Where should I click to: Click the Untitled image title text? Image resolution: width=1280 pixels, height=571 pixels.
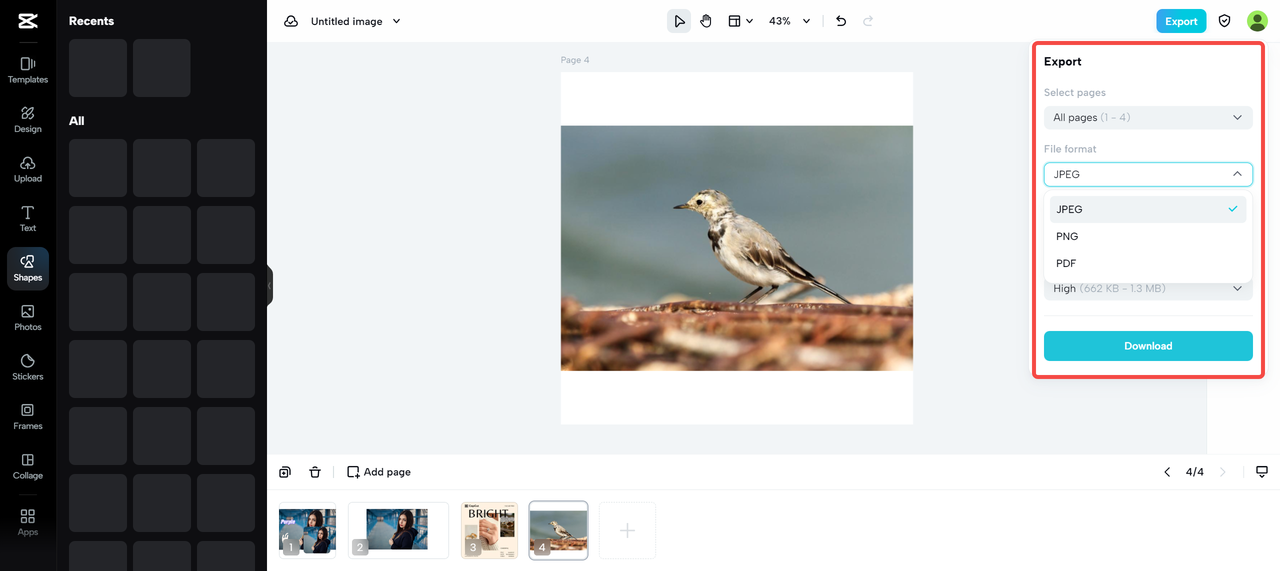pyautogui.click(x=347, y=21)
